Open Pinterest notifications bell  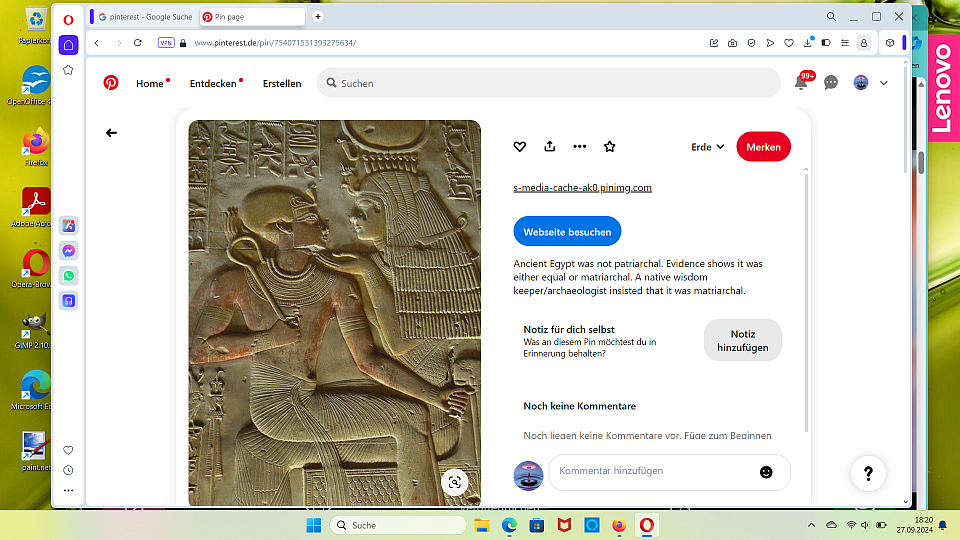[x=801, y=83]
